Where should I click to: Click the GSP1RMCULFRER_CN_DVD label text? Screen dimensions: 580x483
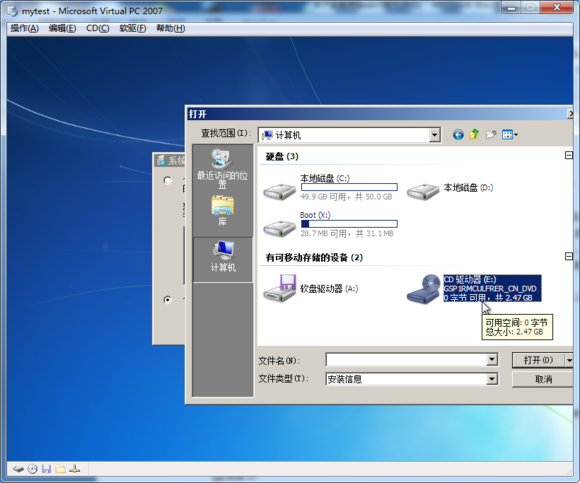[x=490, y=289]
